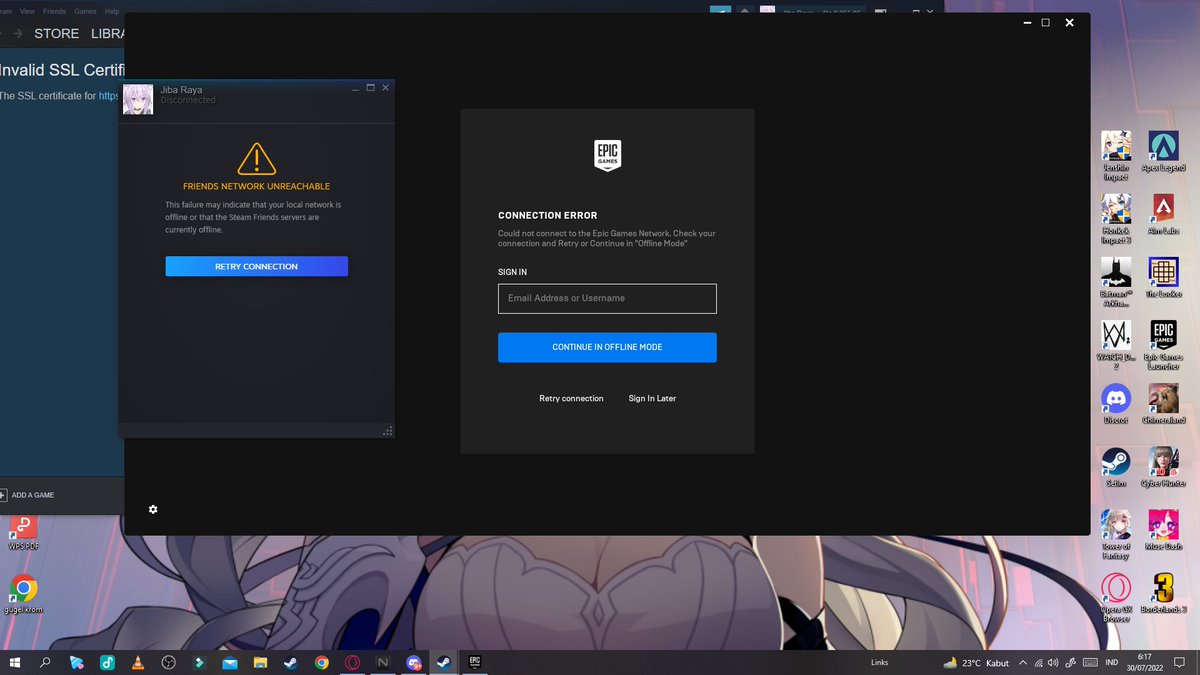Click the friends window resize grip corner

pyautogui.click(x=388, y=431)
